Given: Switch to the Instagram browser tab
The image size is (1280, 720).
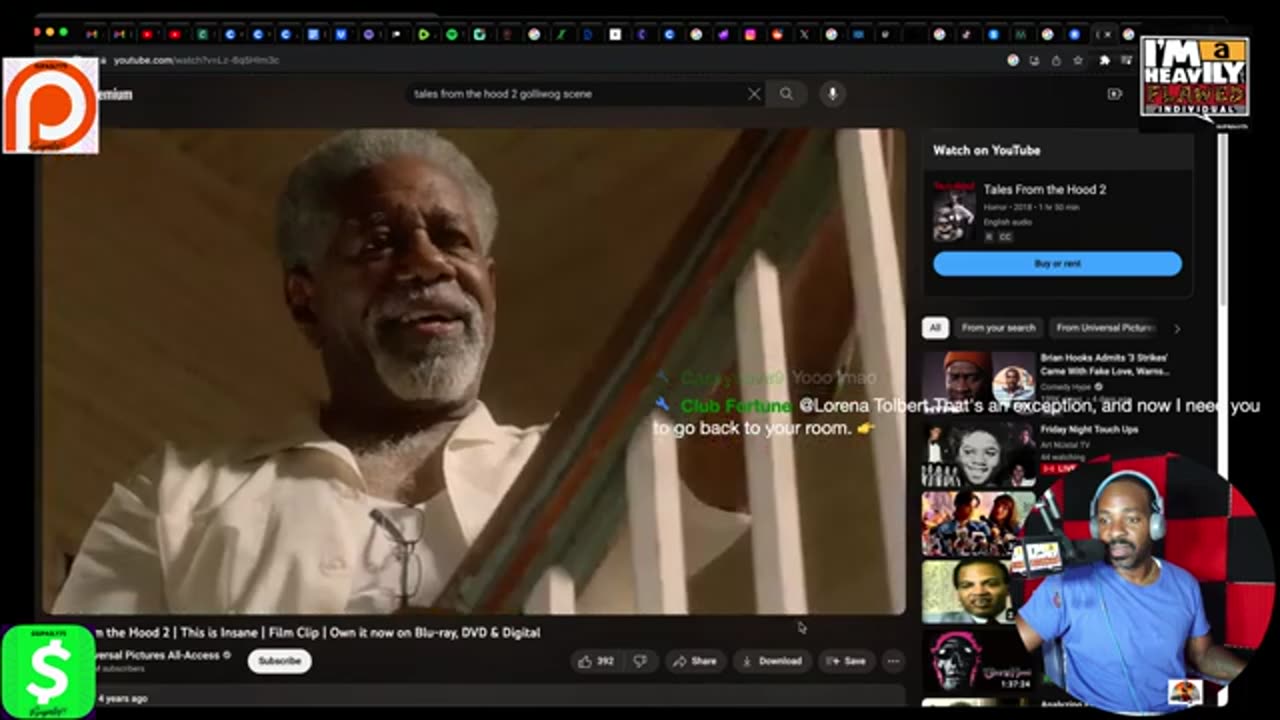Looking at the screenshot, I should pyautogui.click(x=750, y=34).
